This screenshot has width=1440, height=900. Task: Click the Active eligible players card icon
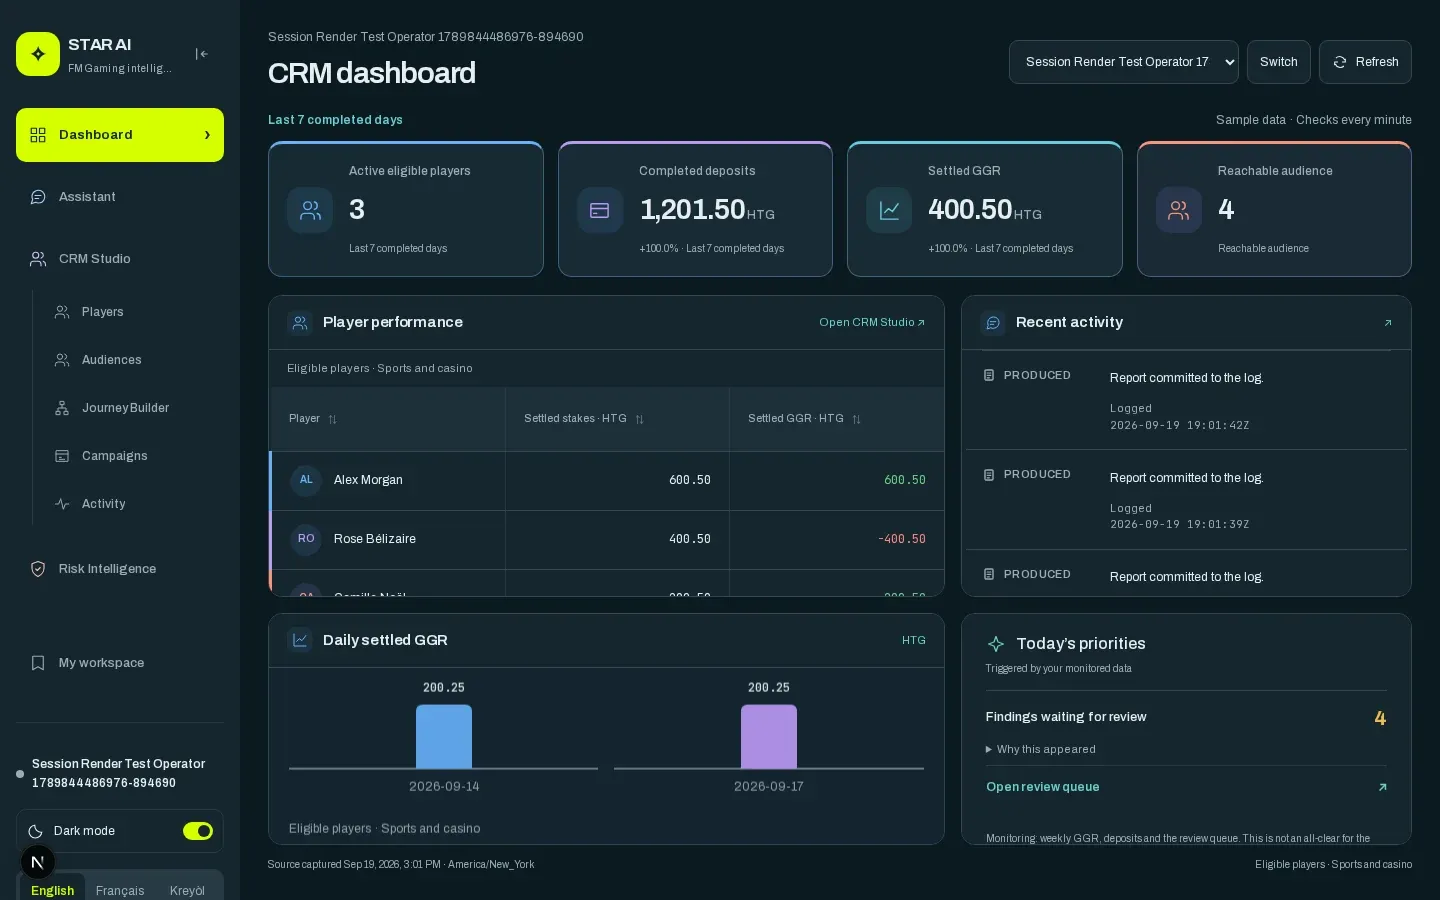click(310, 210)
